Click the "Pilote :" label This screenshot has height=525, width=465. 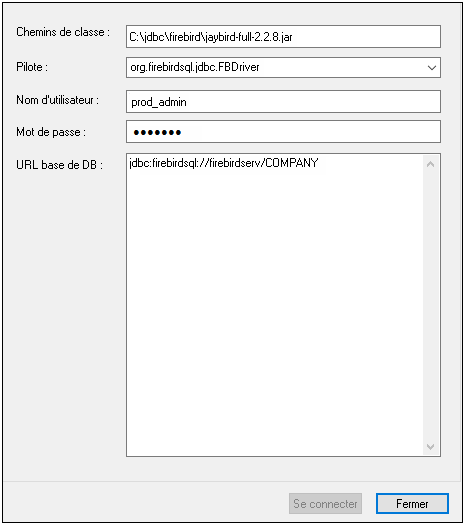tap(32, 67)
